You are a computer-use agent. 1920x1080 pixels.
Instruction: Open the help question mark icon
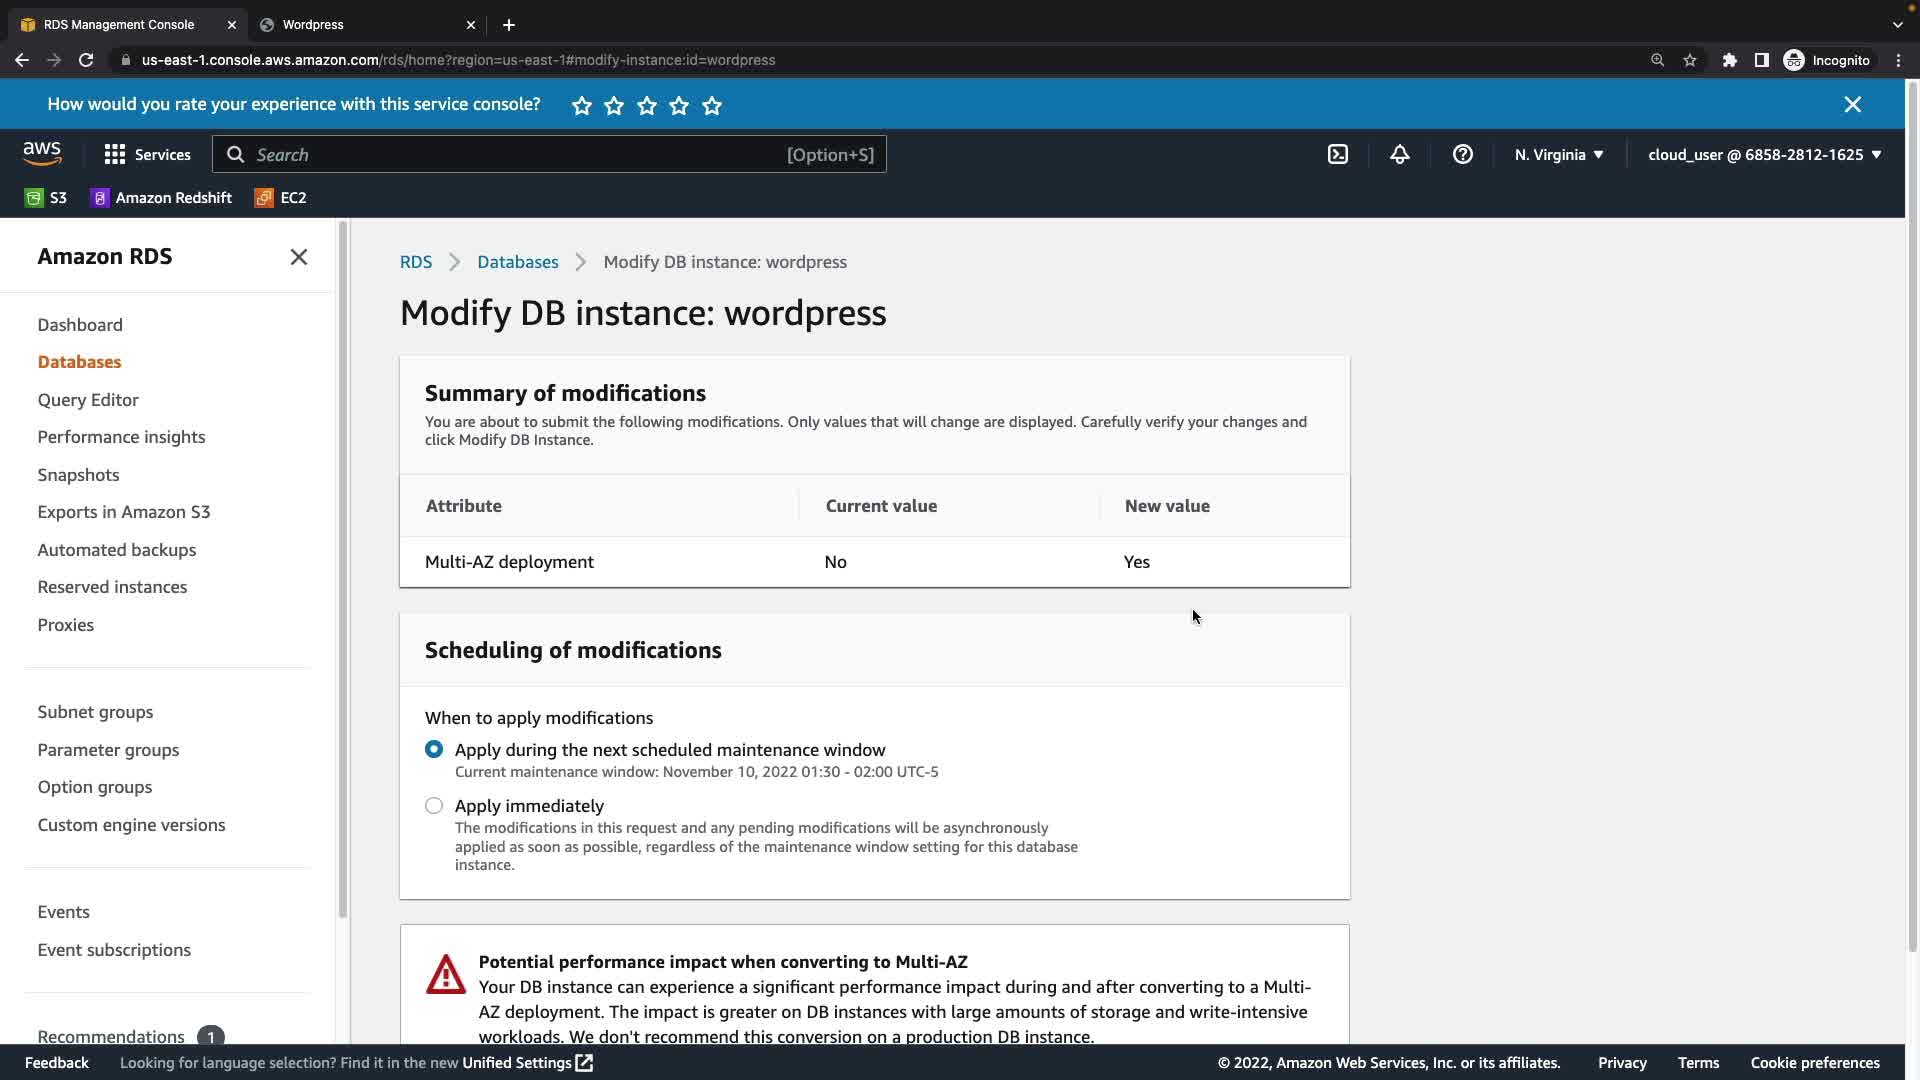click(x=1462, y=154)
